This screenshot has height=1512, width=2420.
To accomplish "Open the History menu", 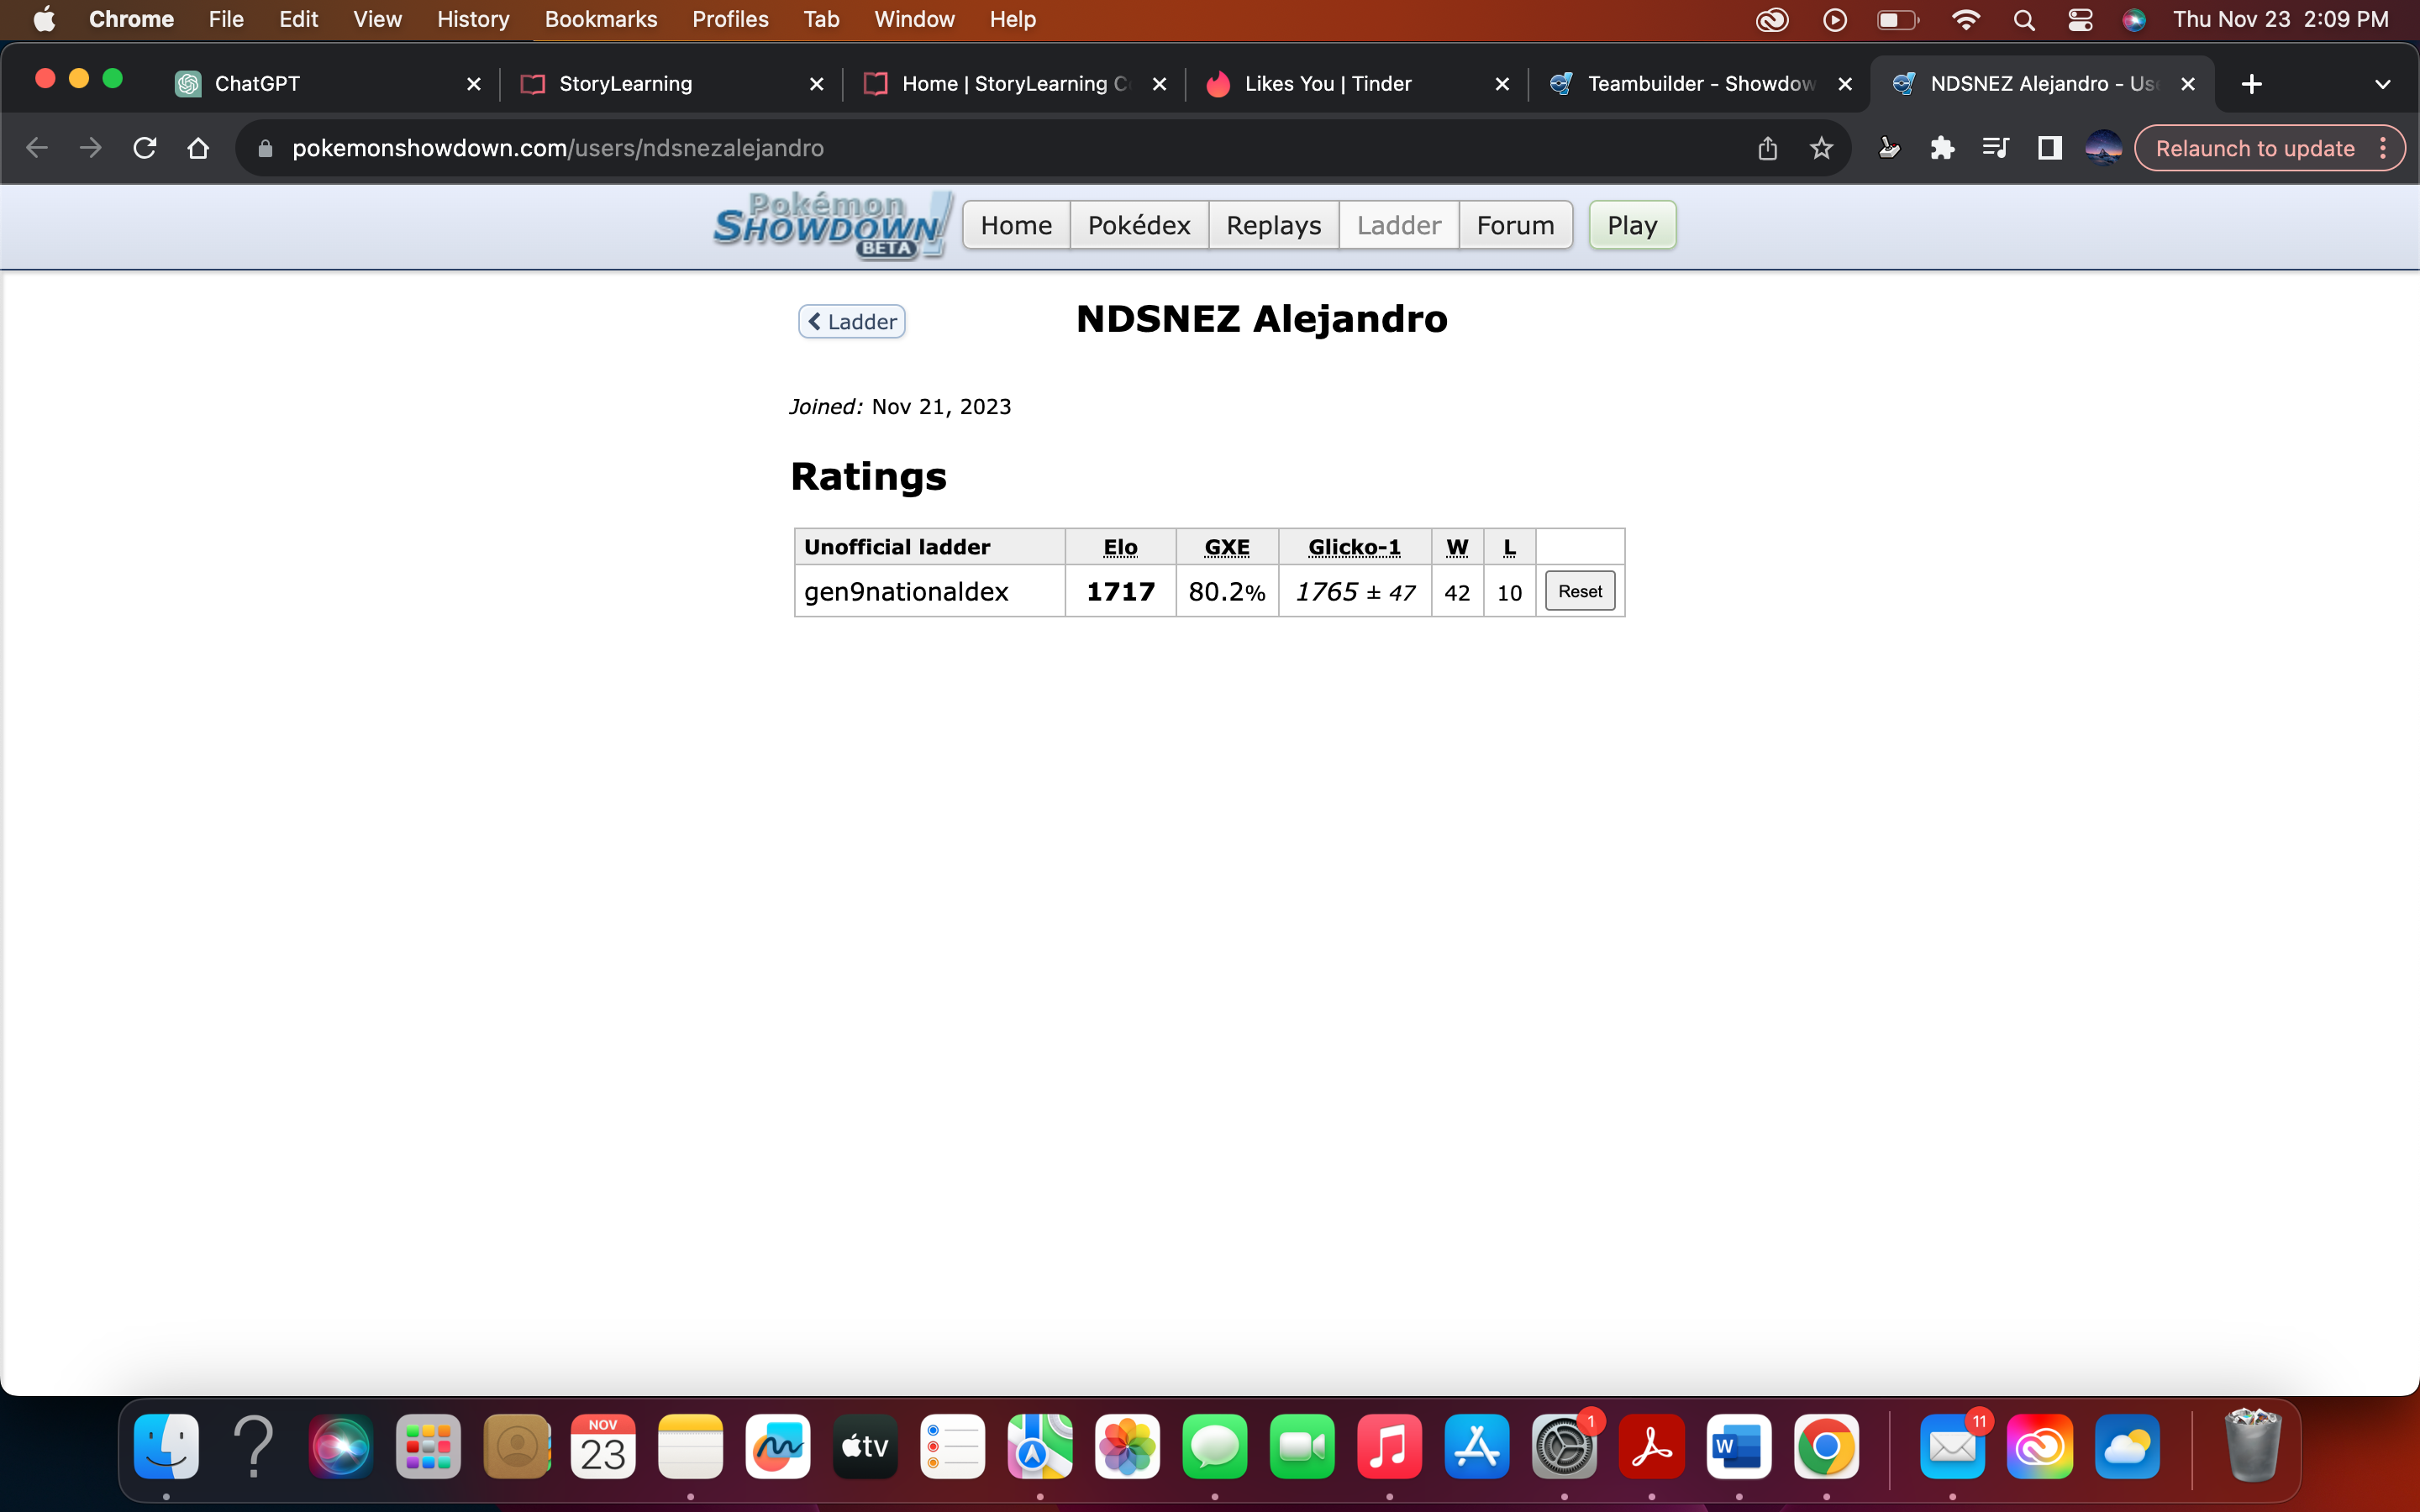I will coord(473,20).
